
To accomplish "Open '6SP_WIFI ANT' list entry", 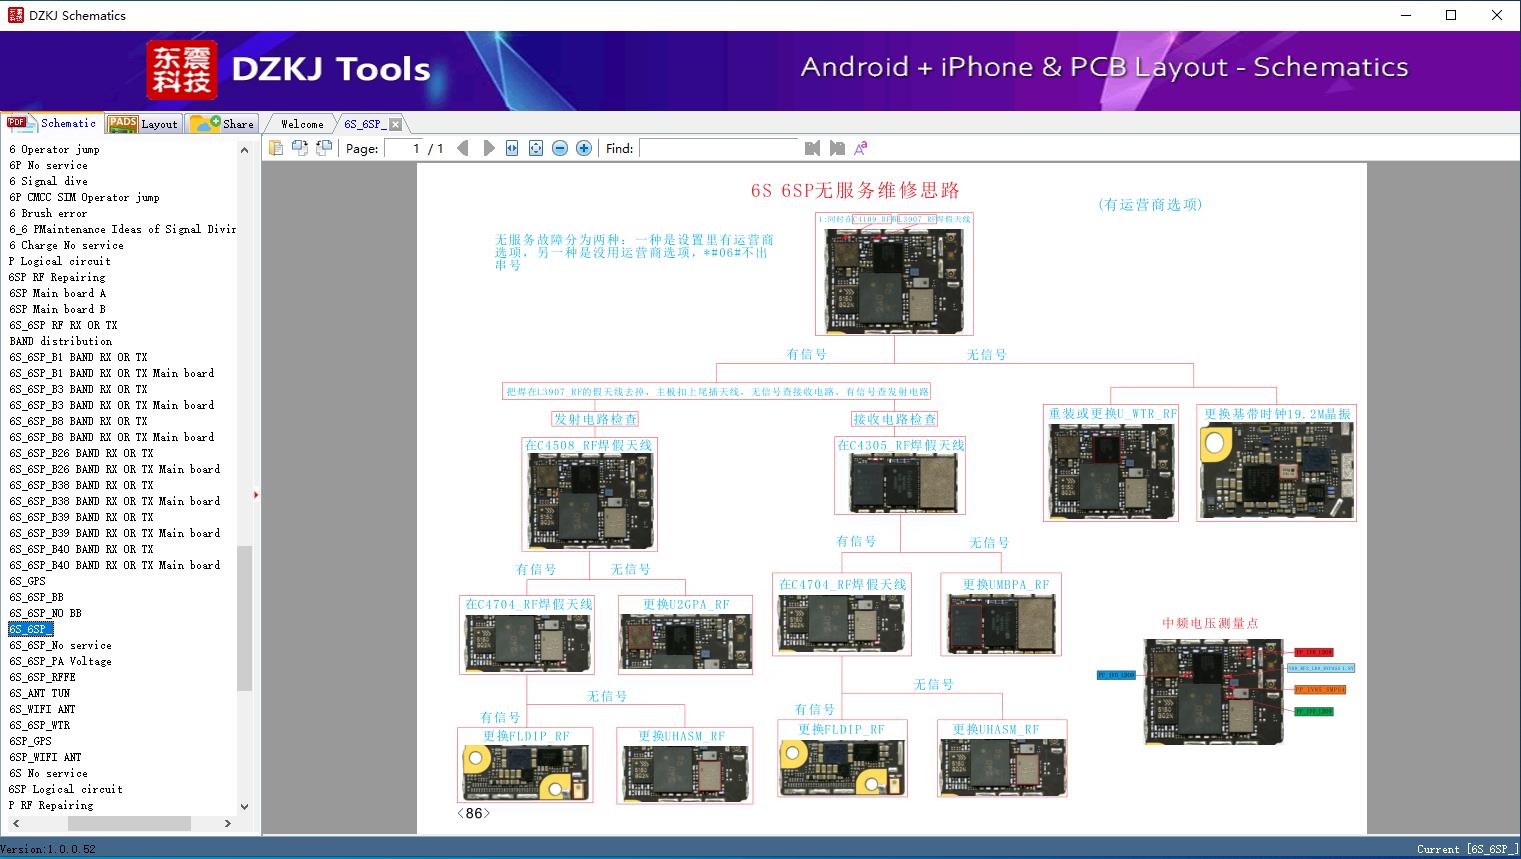I will (45, 757).
